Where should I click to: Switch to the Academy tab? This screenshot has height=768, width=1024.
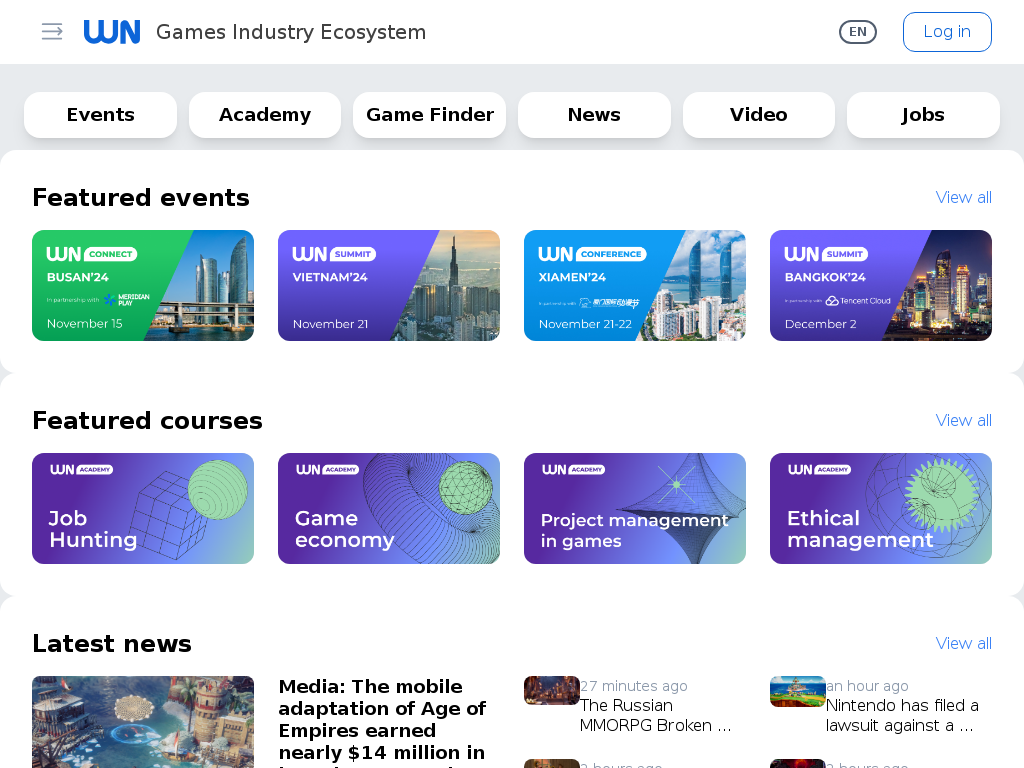[264, 115]
